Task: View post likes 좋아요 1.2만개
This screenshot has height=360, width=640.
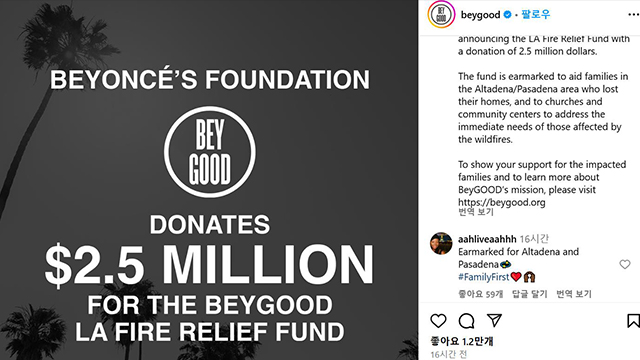Action: point(462,341)
